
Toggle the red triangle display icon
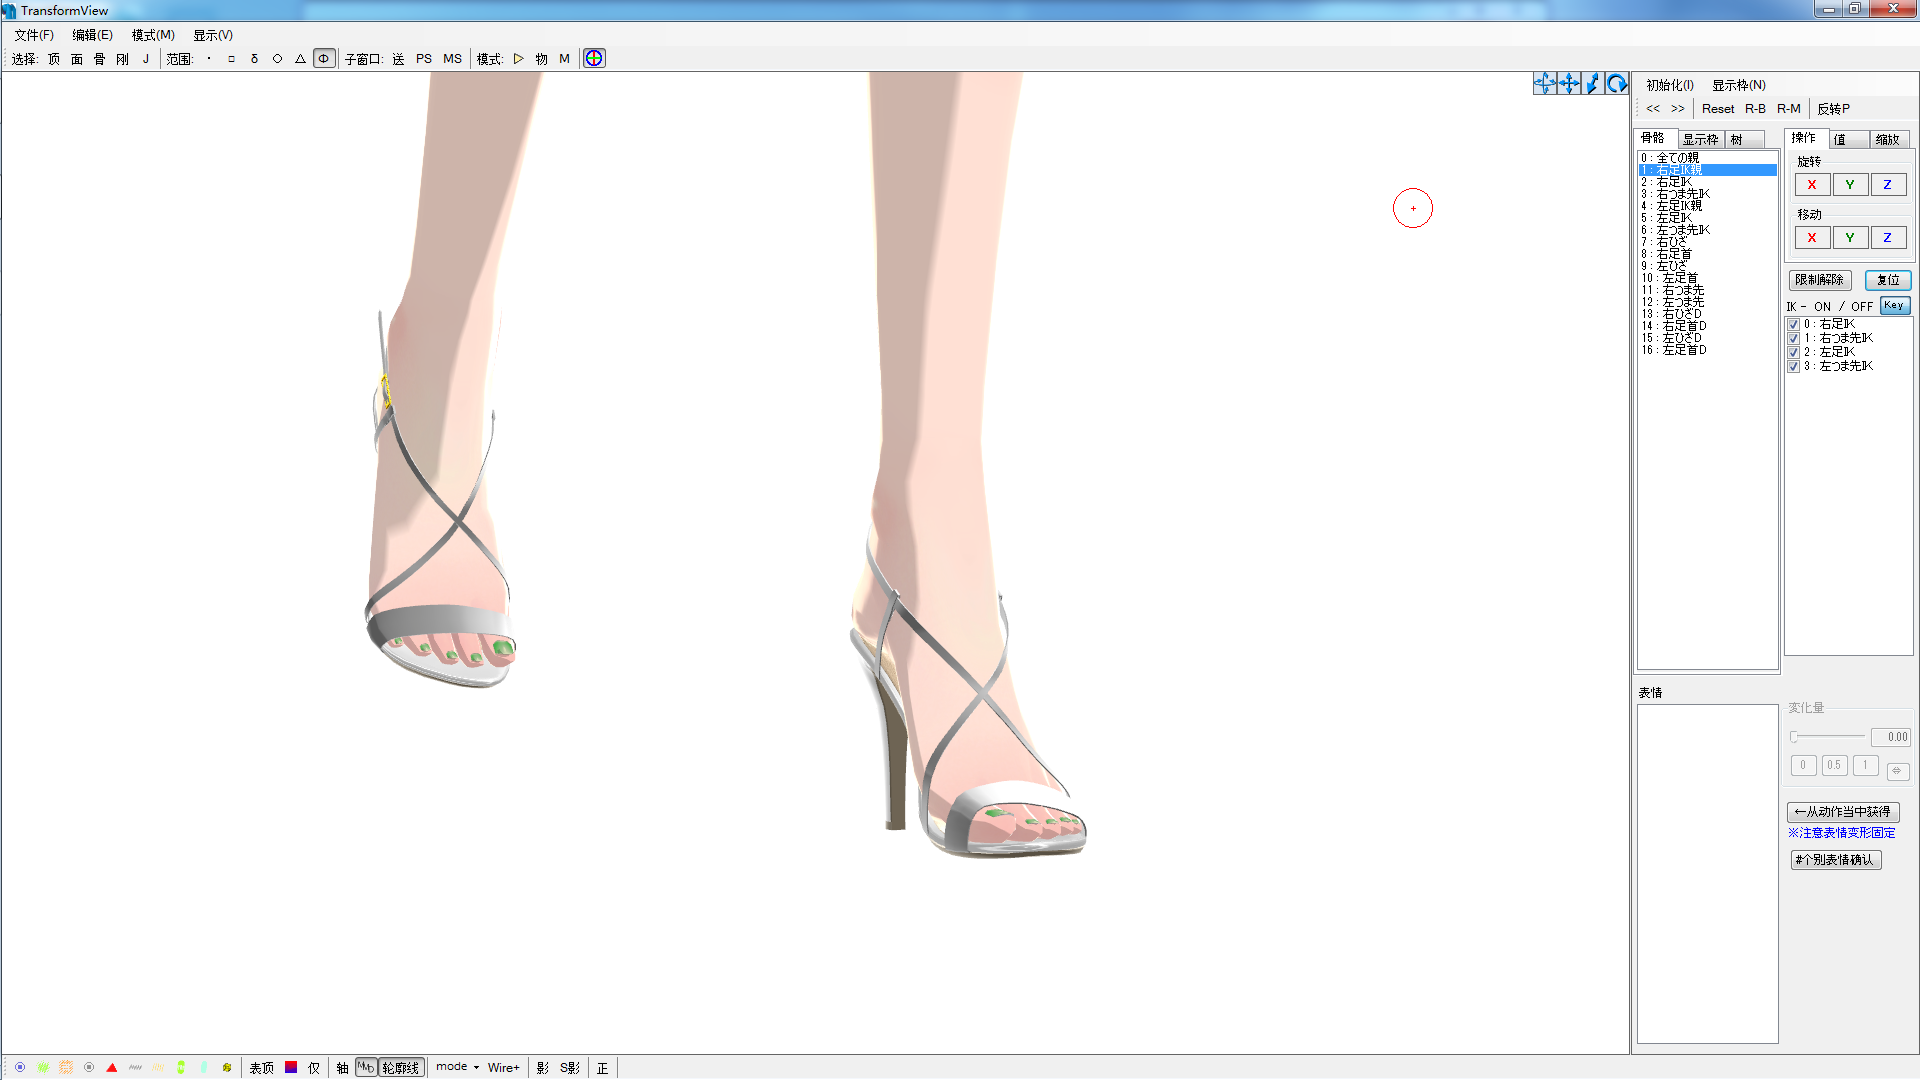pyautogui.click(x=112, y=1067)
